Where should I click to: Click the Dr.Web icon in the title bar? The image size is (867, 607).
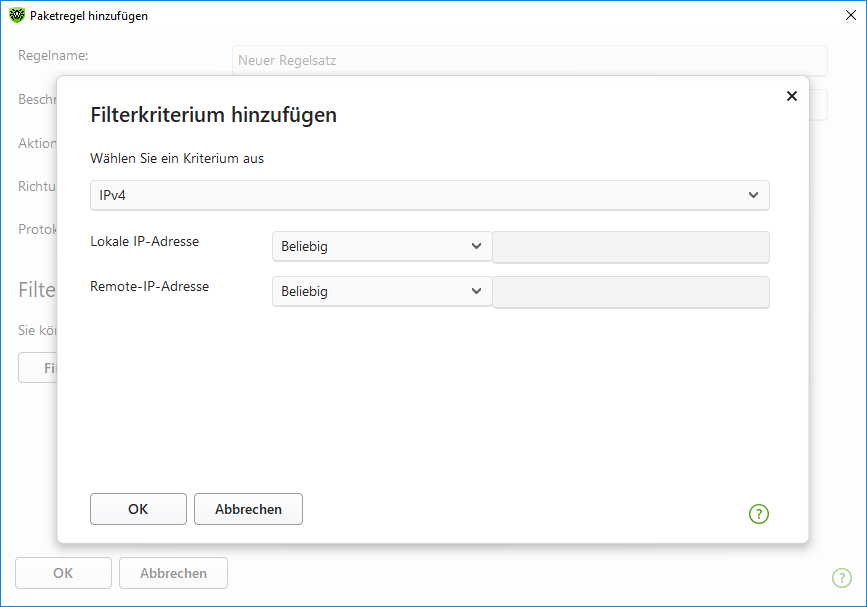tap(17, 15)
